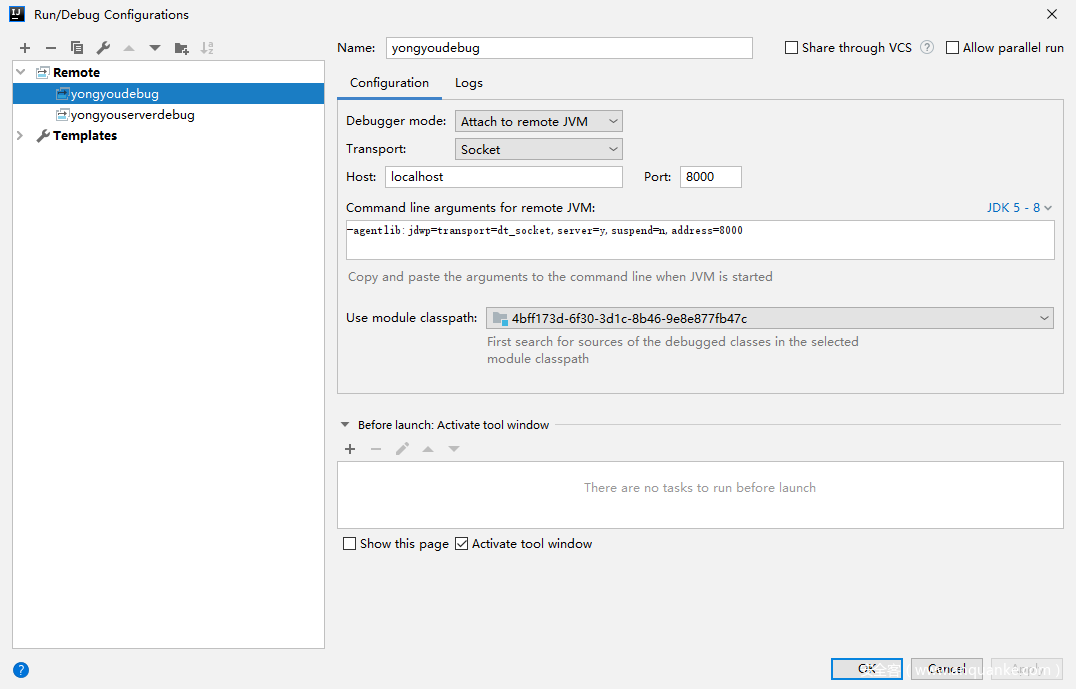Enable the Share through VCS checkbox
1076x689 pixels.
792,48
